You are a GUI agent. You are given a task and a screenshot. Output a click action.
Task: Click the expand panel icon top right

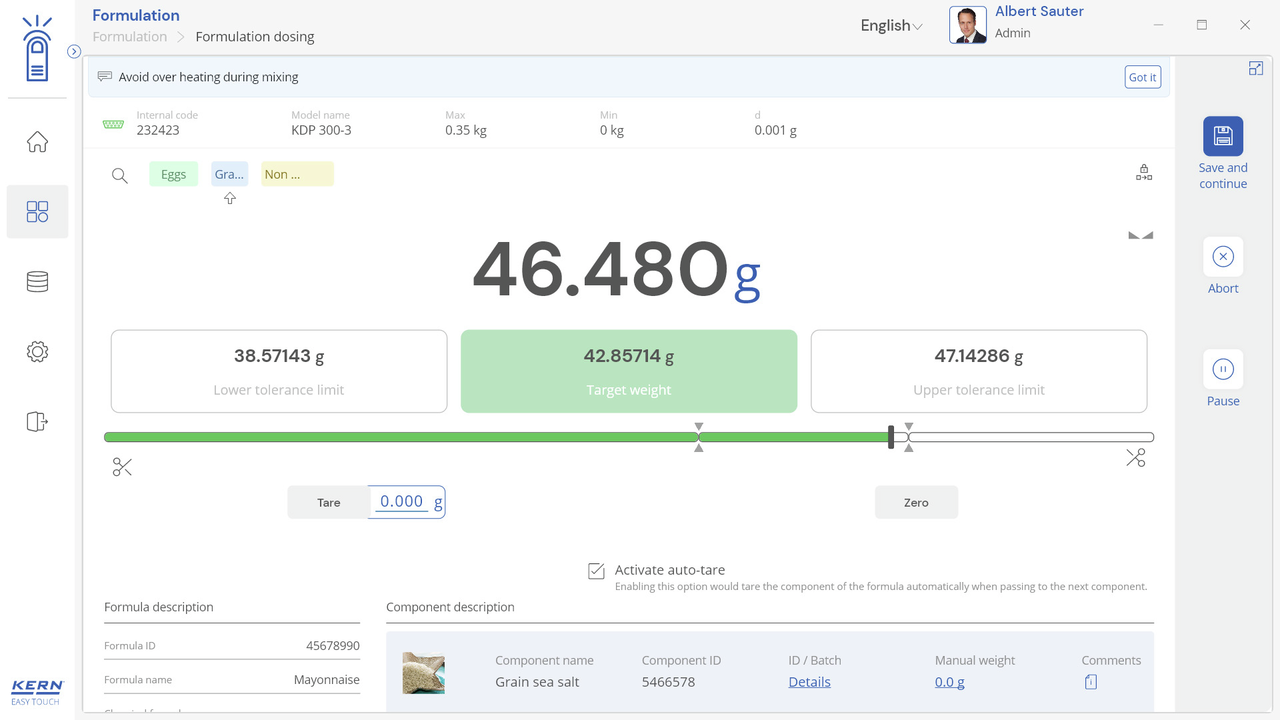click(1256, 68)
